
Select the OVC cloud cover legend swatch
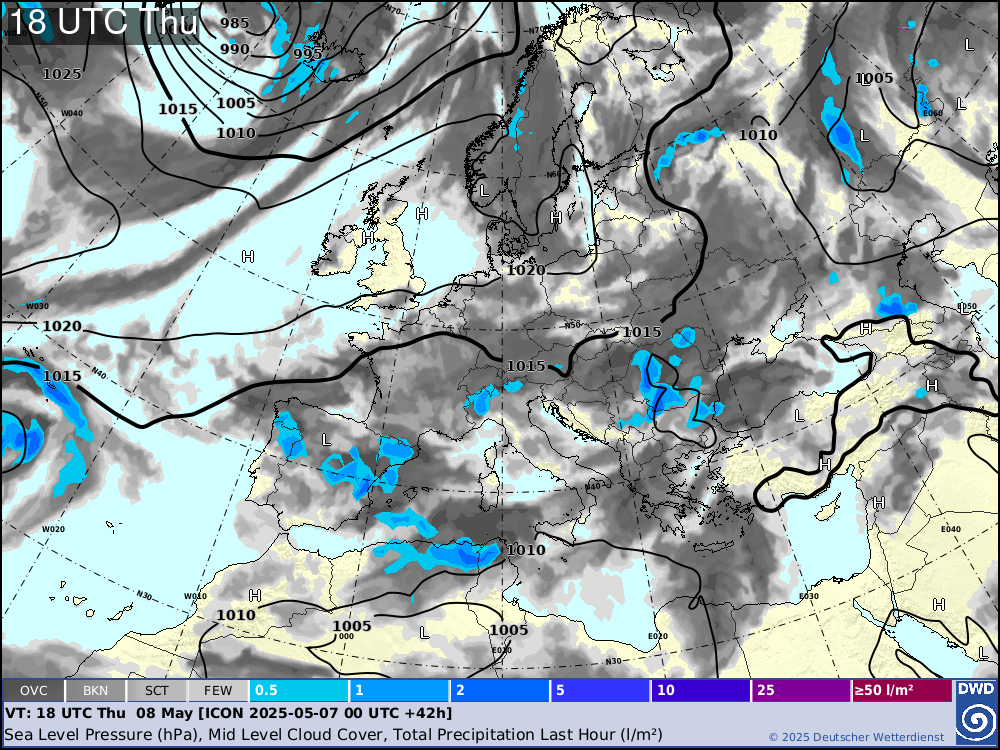[x=33, y=691]
